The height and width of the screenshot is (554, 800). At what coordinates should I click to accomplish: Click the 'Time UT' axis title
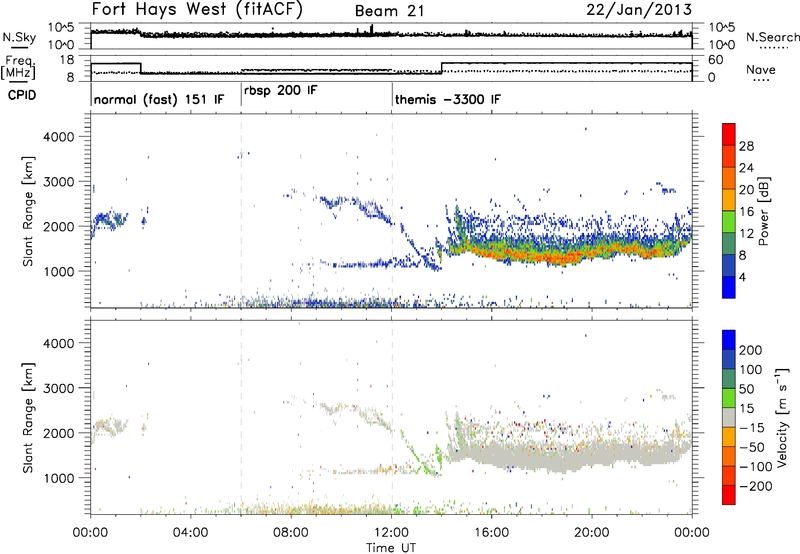tap(391, 547)
